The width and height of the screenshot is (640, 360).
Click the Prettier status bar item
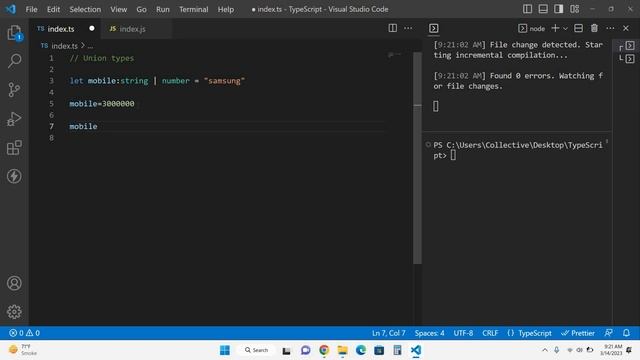point(578,333)
